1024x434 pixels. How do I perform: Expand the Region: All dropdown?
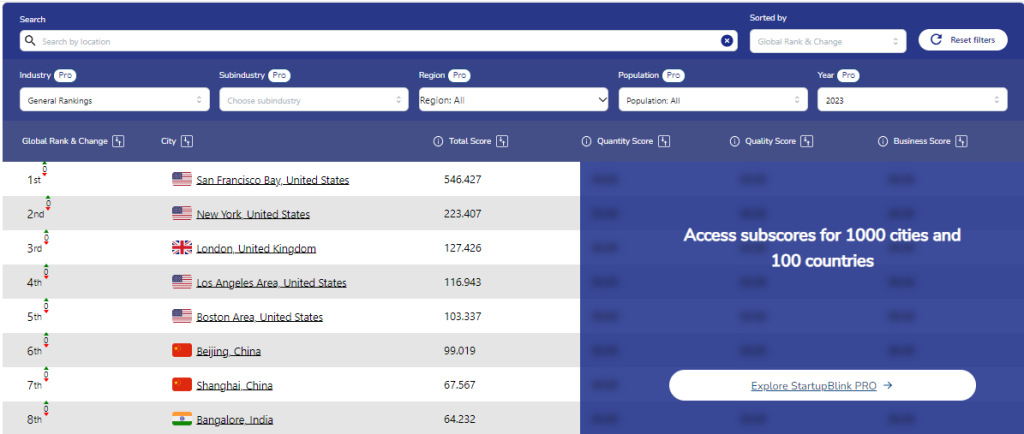tap(513, 100)
